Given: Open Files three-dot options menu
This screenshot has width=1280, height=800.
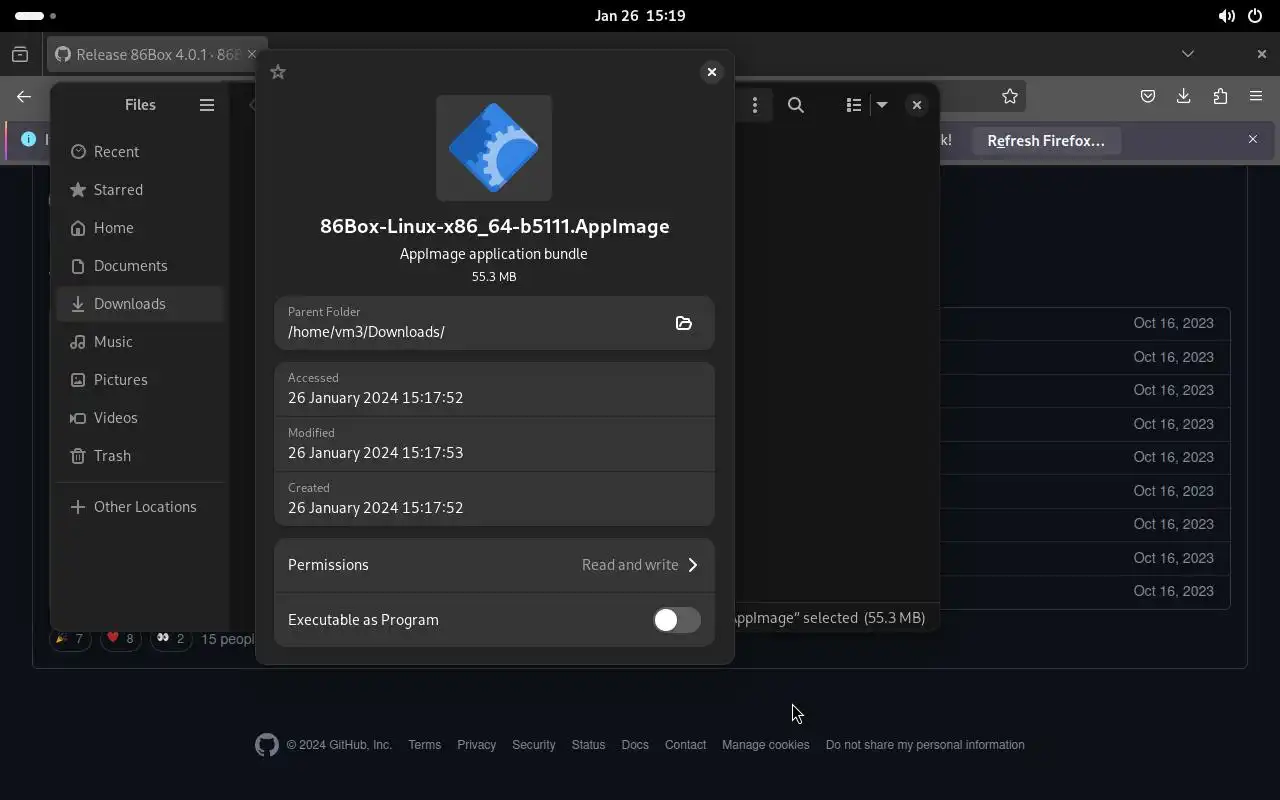Looking at the screenshot, I should (x=755, y=105).
